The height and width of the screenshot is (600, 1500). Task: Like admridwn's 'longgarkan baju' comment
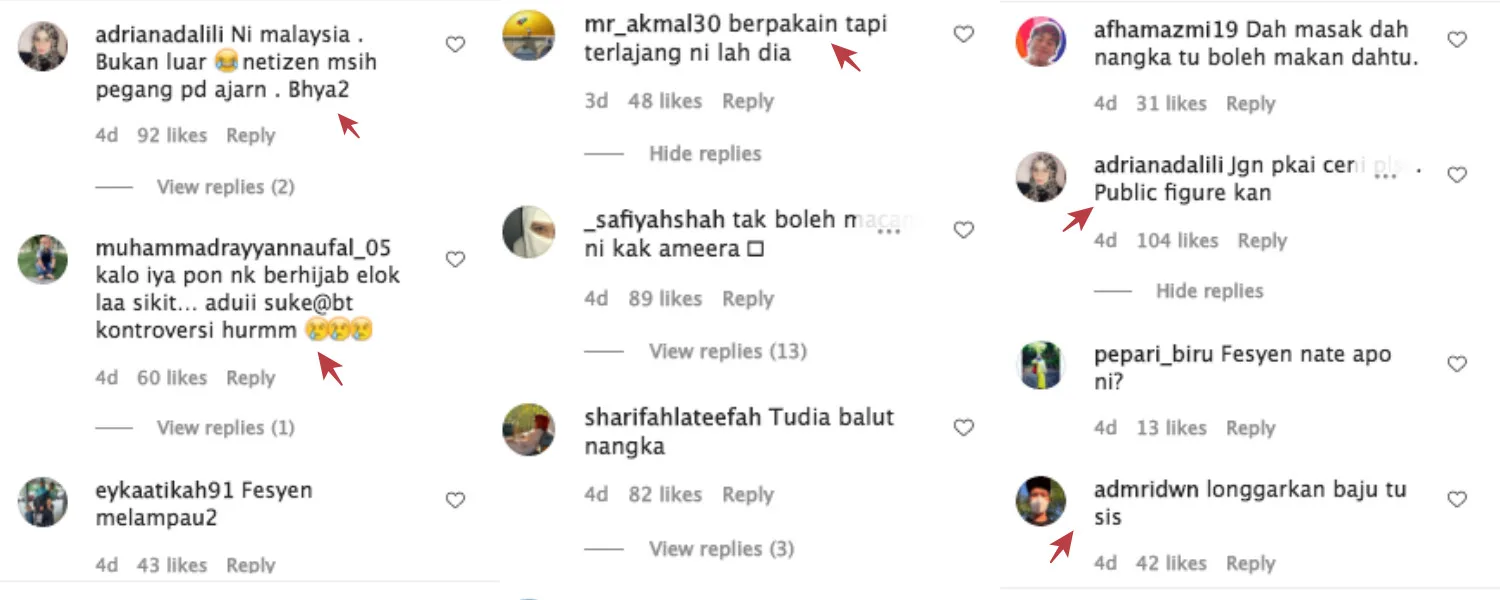(1457, 499)
